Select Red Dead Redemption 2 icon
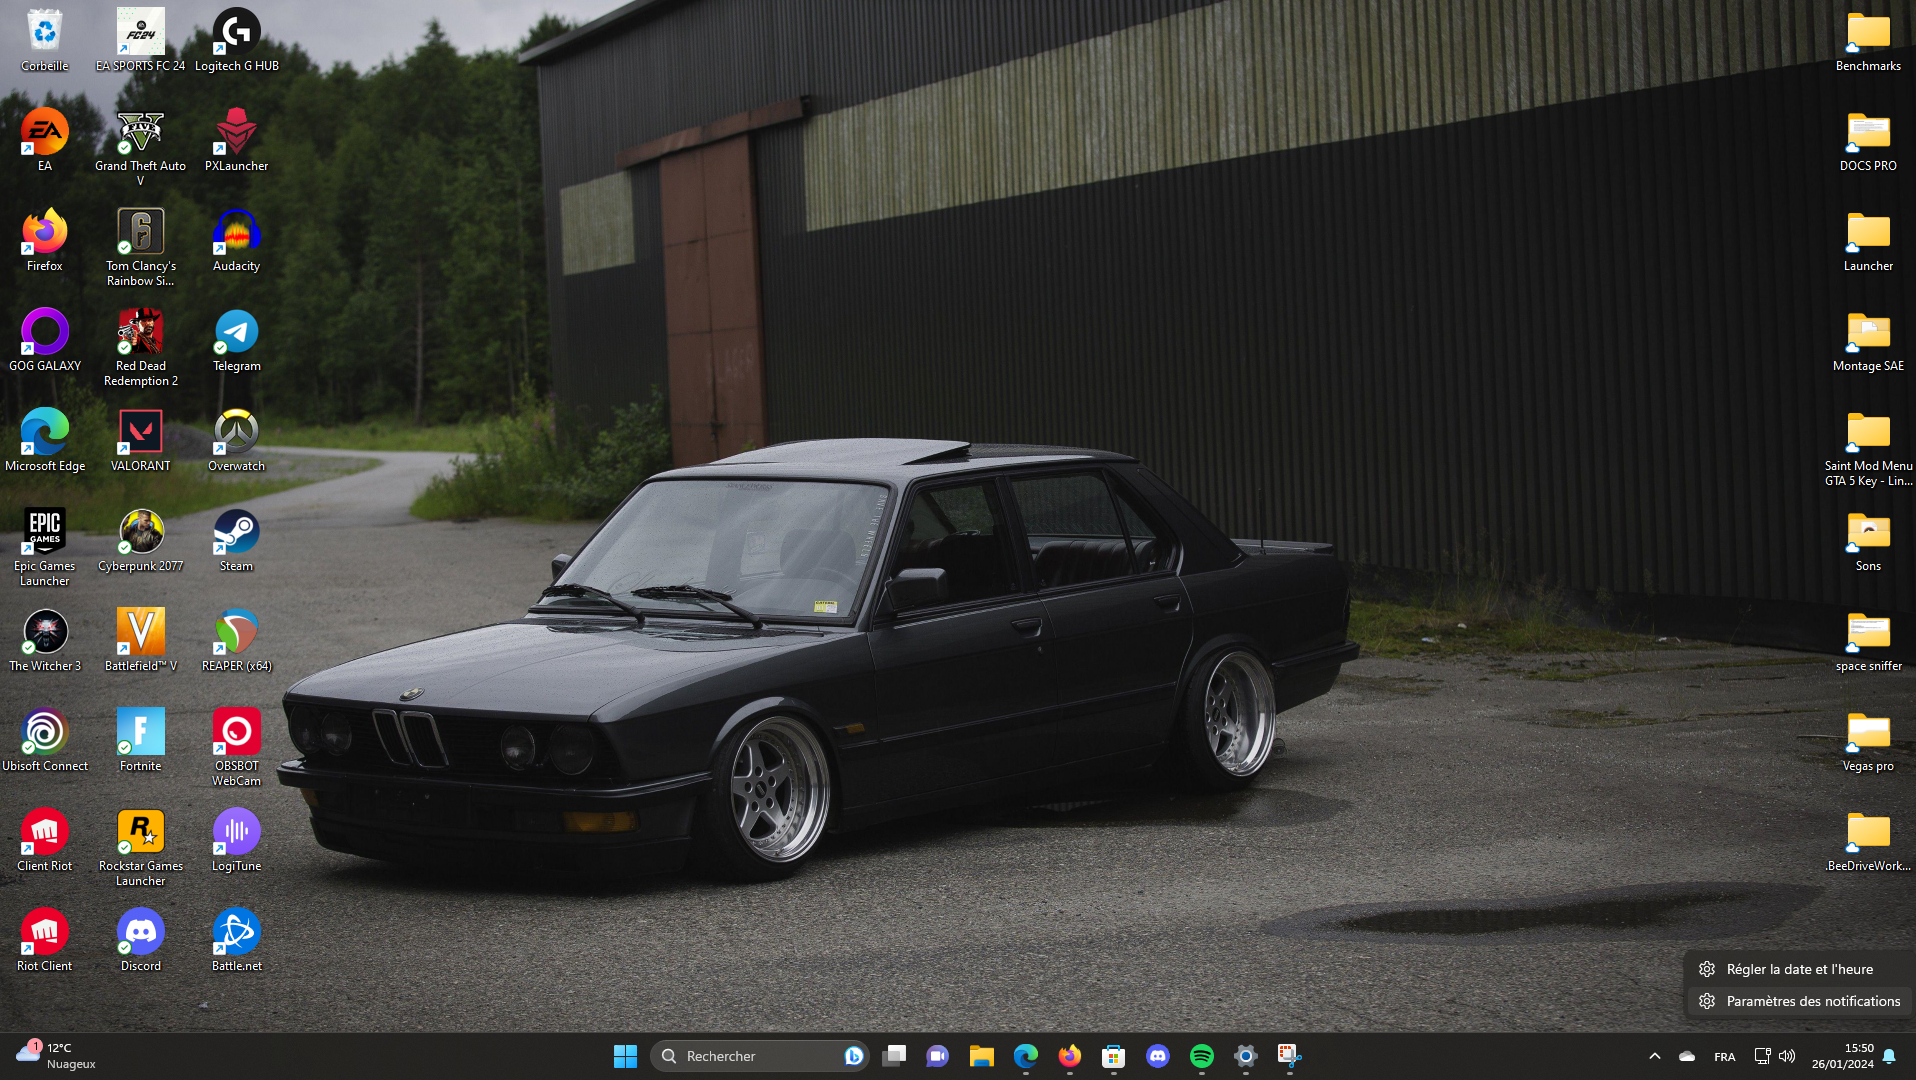Viewport: 1916px width, 1080px height. click(140, 347)
